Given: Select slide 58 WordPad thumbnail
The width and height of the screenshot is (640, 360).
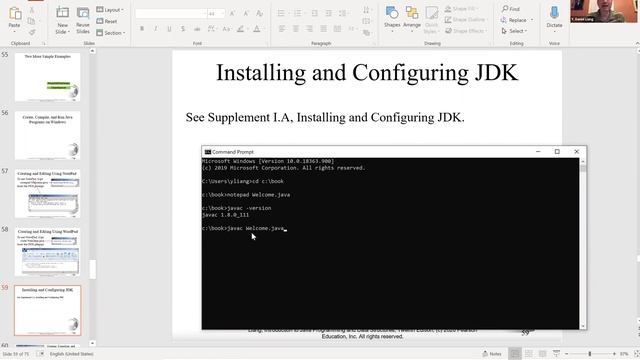Looking at the screenshot, I should click(47, 251).
